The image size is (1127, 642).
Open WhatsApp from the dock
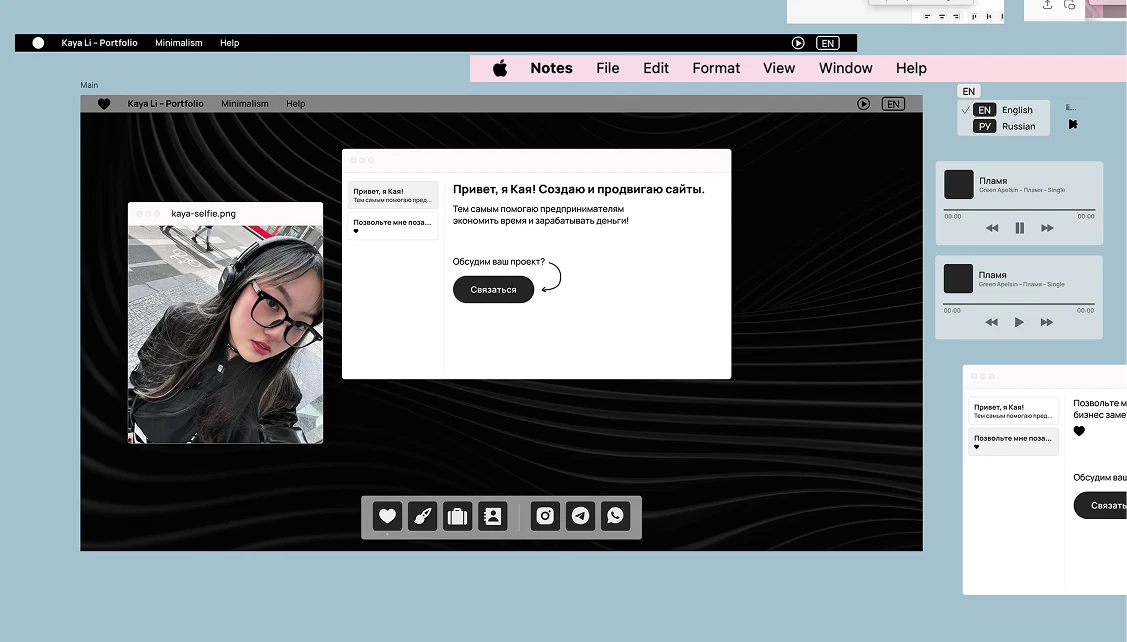coord(615,516)
